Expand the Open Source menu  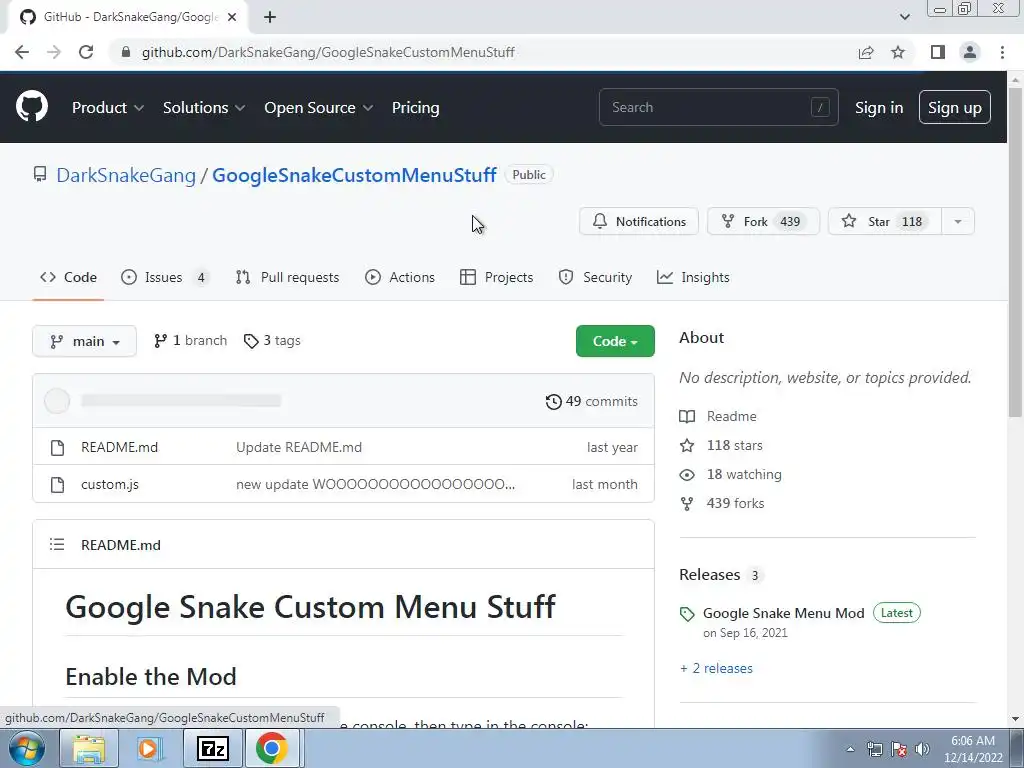pyautogui.click(x=319, y=108)
